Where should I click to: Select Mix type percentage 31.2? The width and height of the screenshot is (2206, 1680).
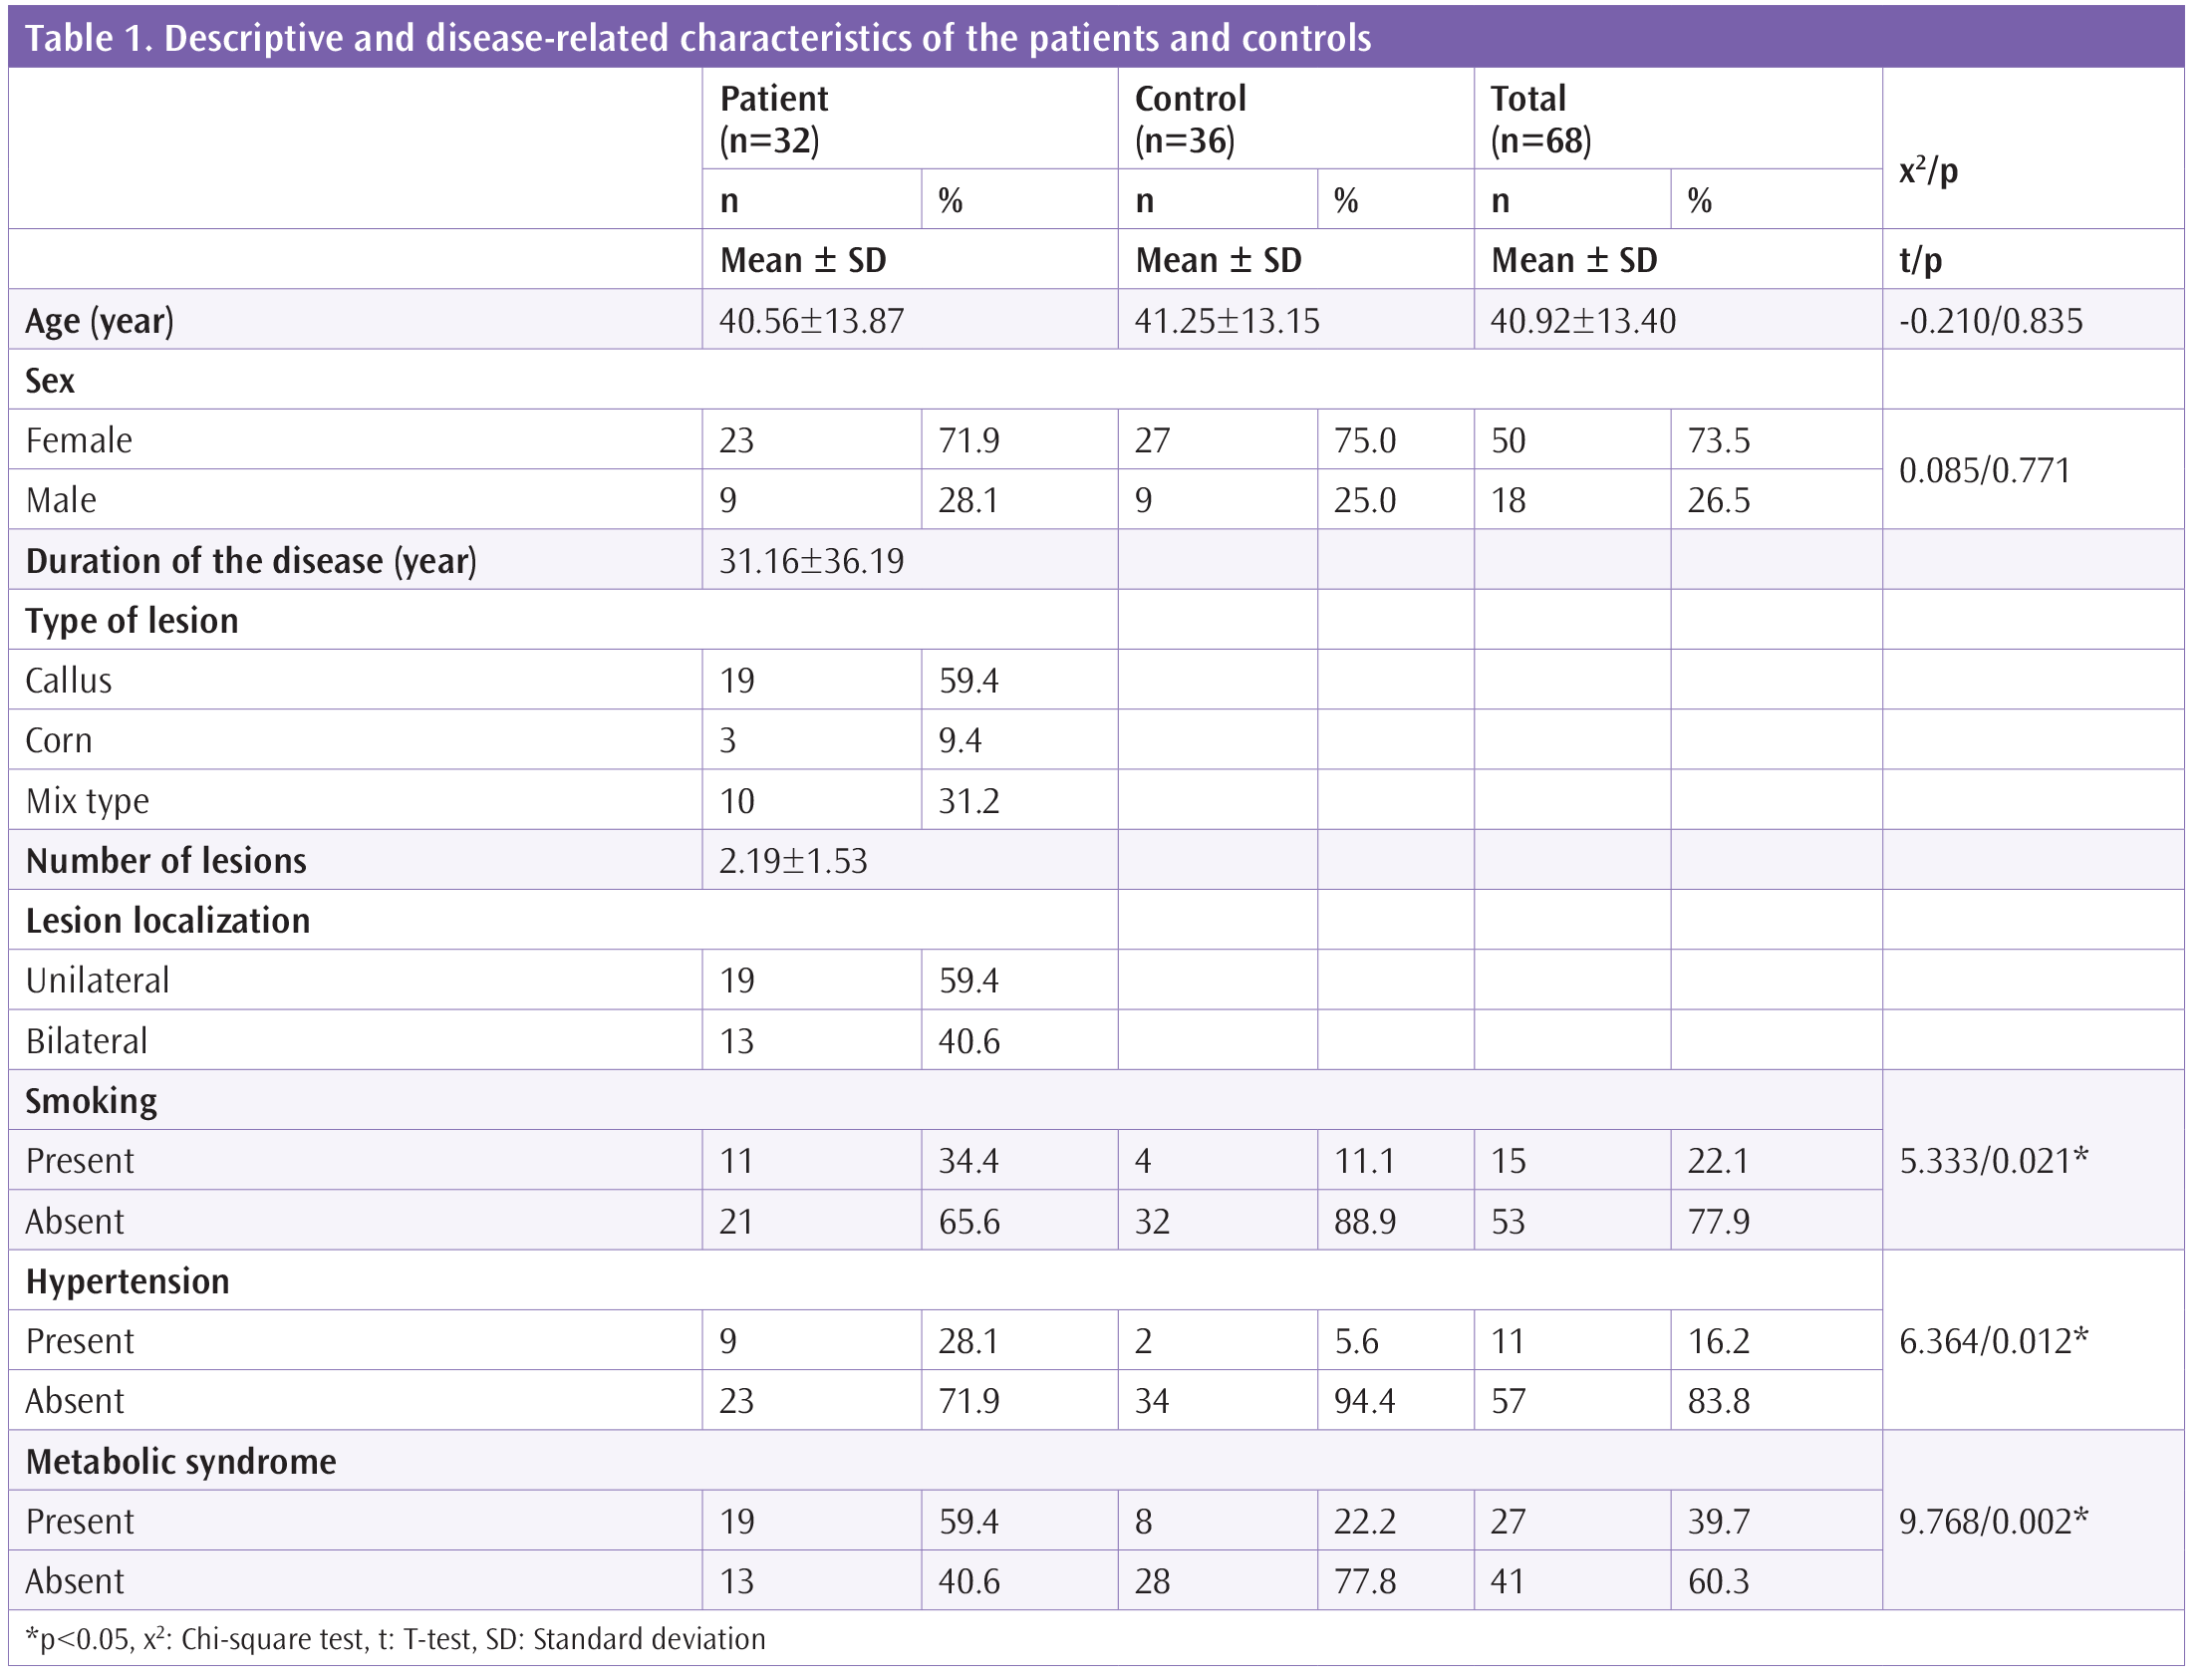(x=968, y=801)
